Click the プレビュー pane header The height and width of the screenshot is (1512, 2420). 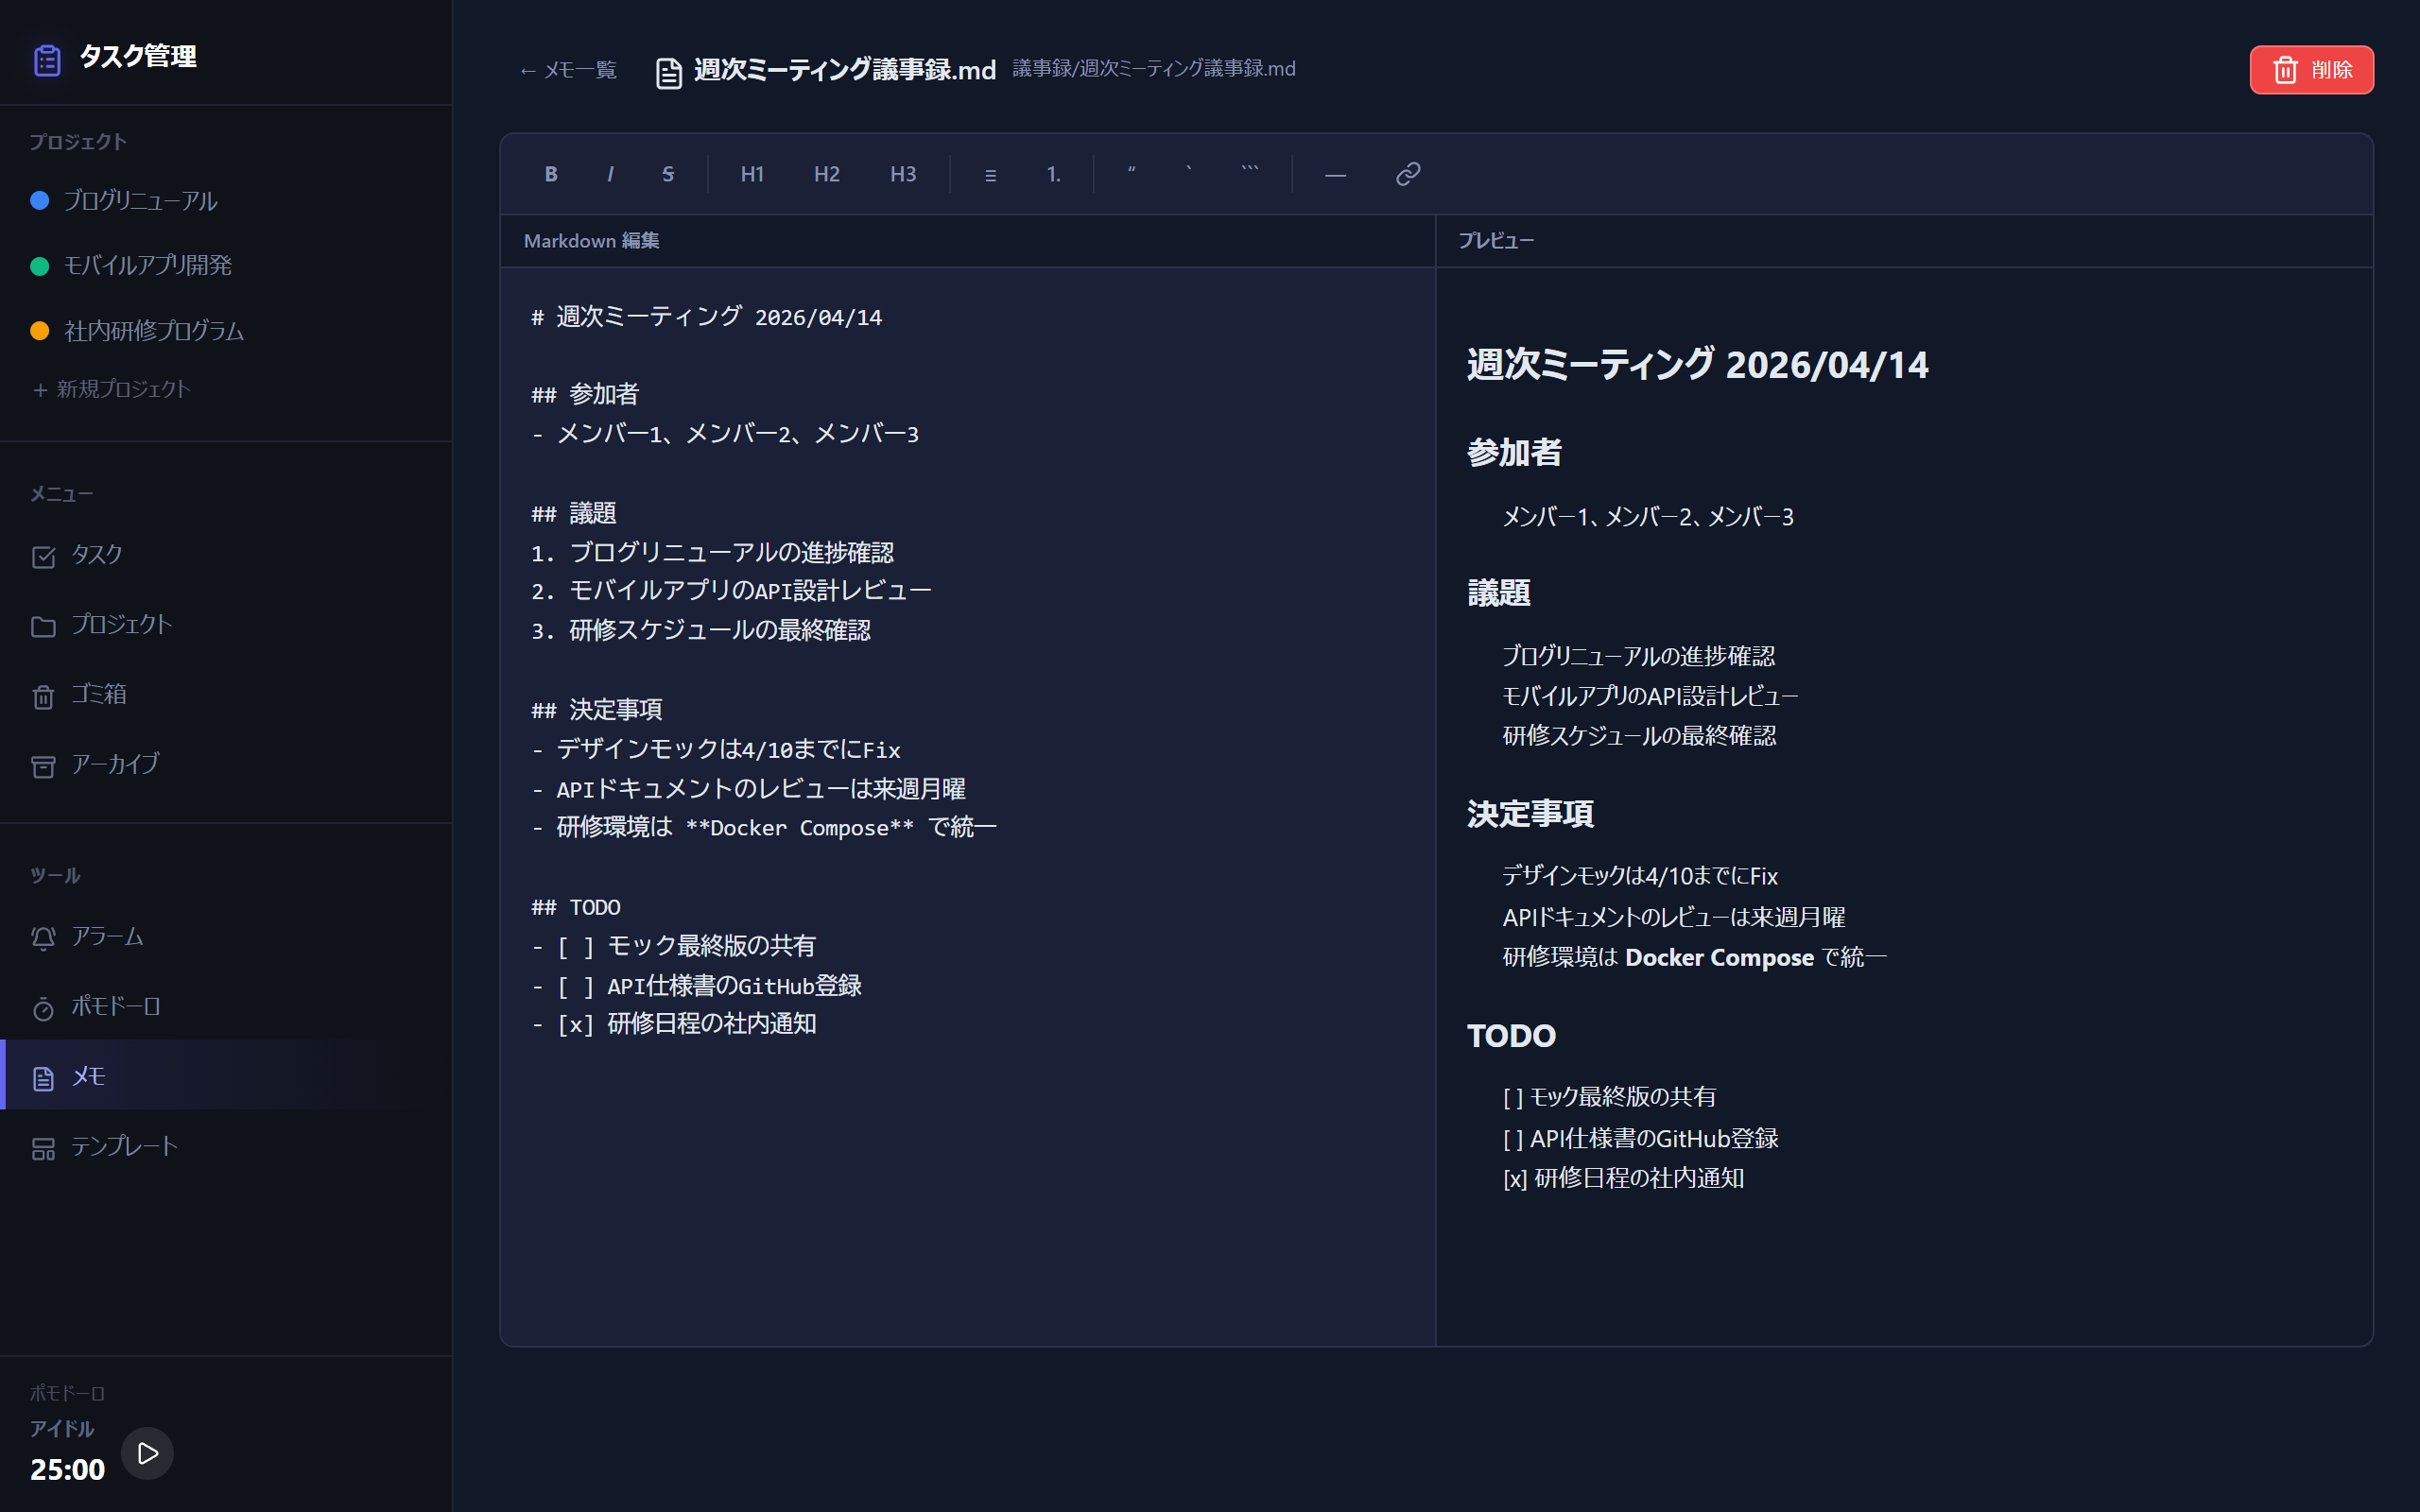click(1496, 241)
